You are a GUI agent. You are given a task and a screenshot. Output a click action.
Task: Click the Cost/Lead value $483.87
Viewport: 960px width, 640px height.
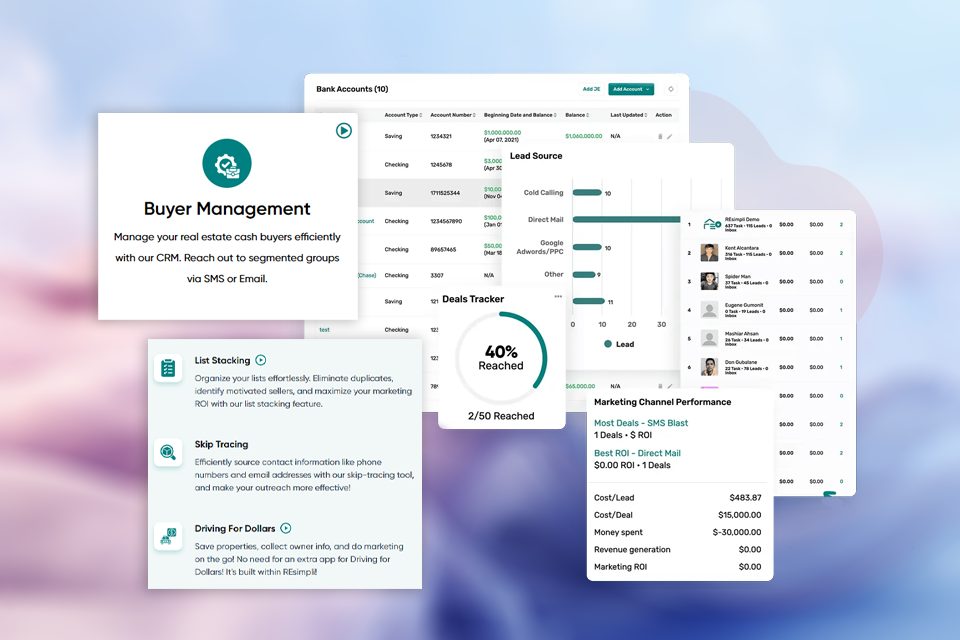coord(745,498)
